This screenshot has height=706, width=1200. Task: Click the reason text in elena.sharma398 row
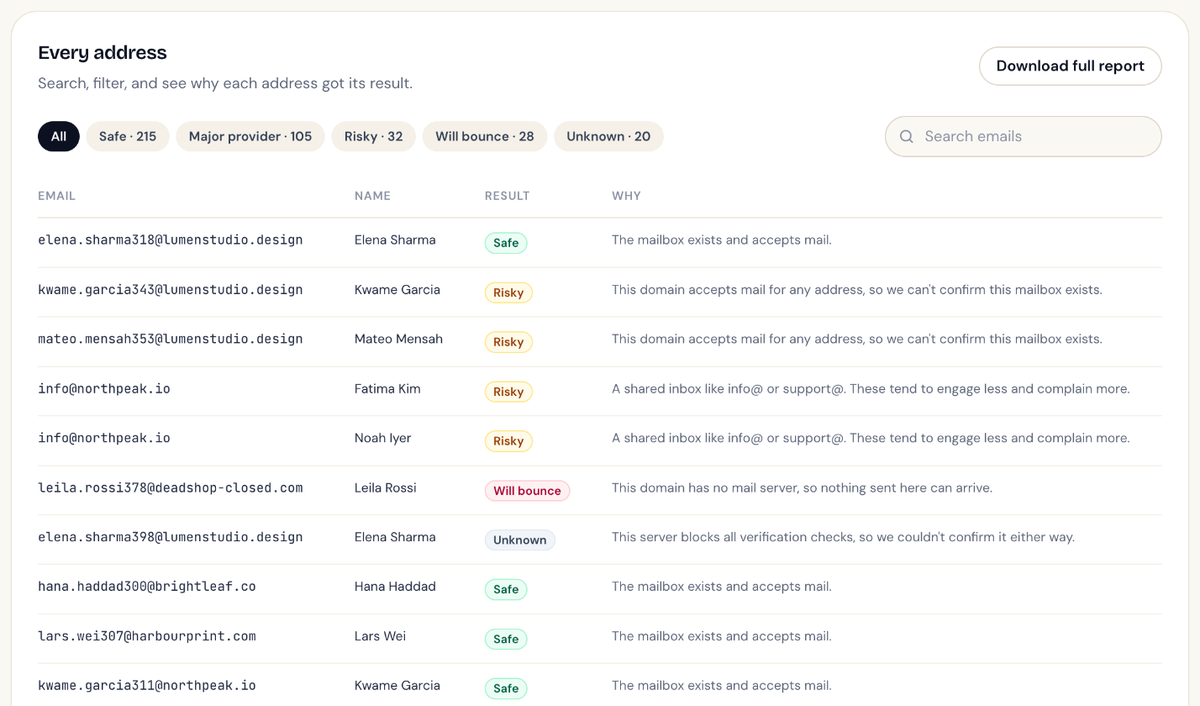pos(843,537)
